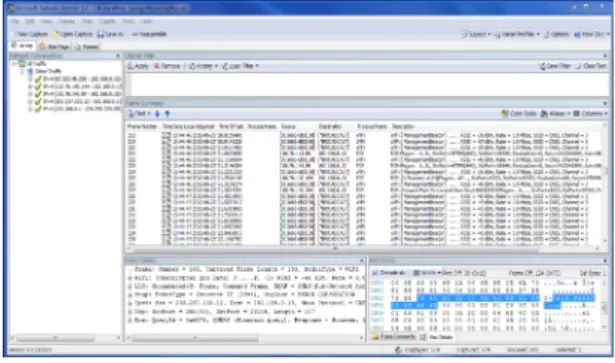Open the Aliases dropdown
This screenshot has height=363, width=615.
tap(555, 114)
